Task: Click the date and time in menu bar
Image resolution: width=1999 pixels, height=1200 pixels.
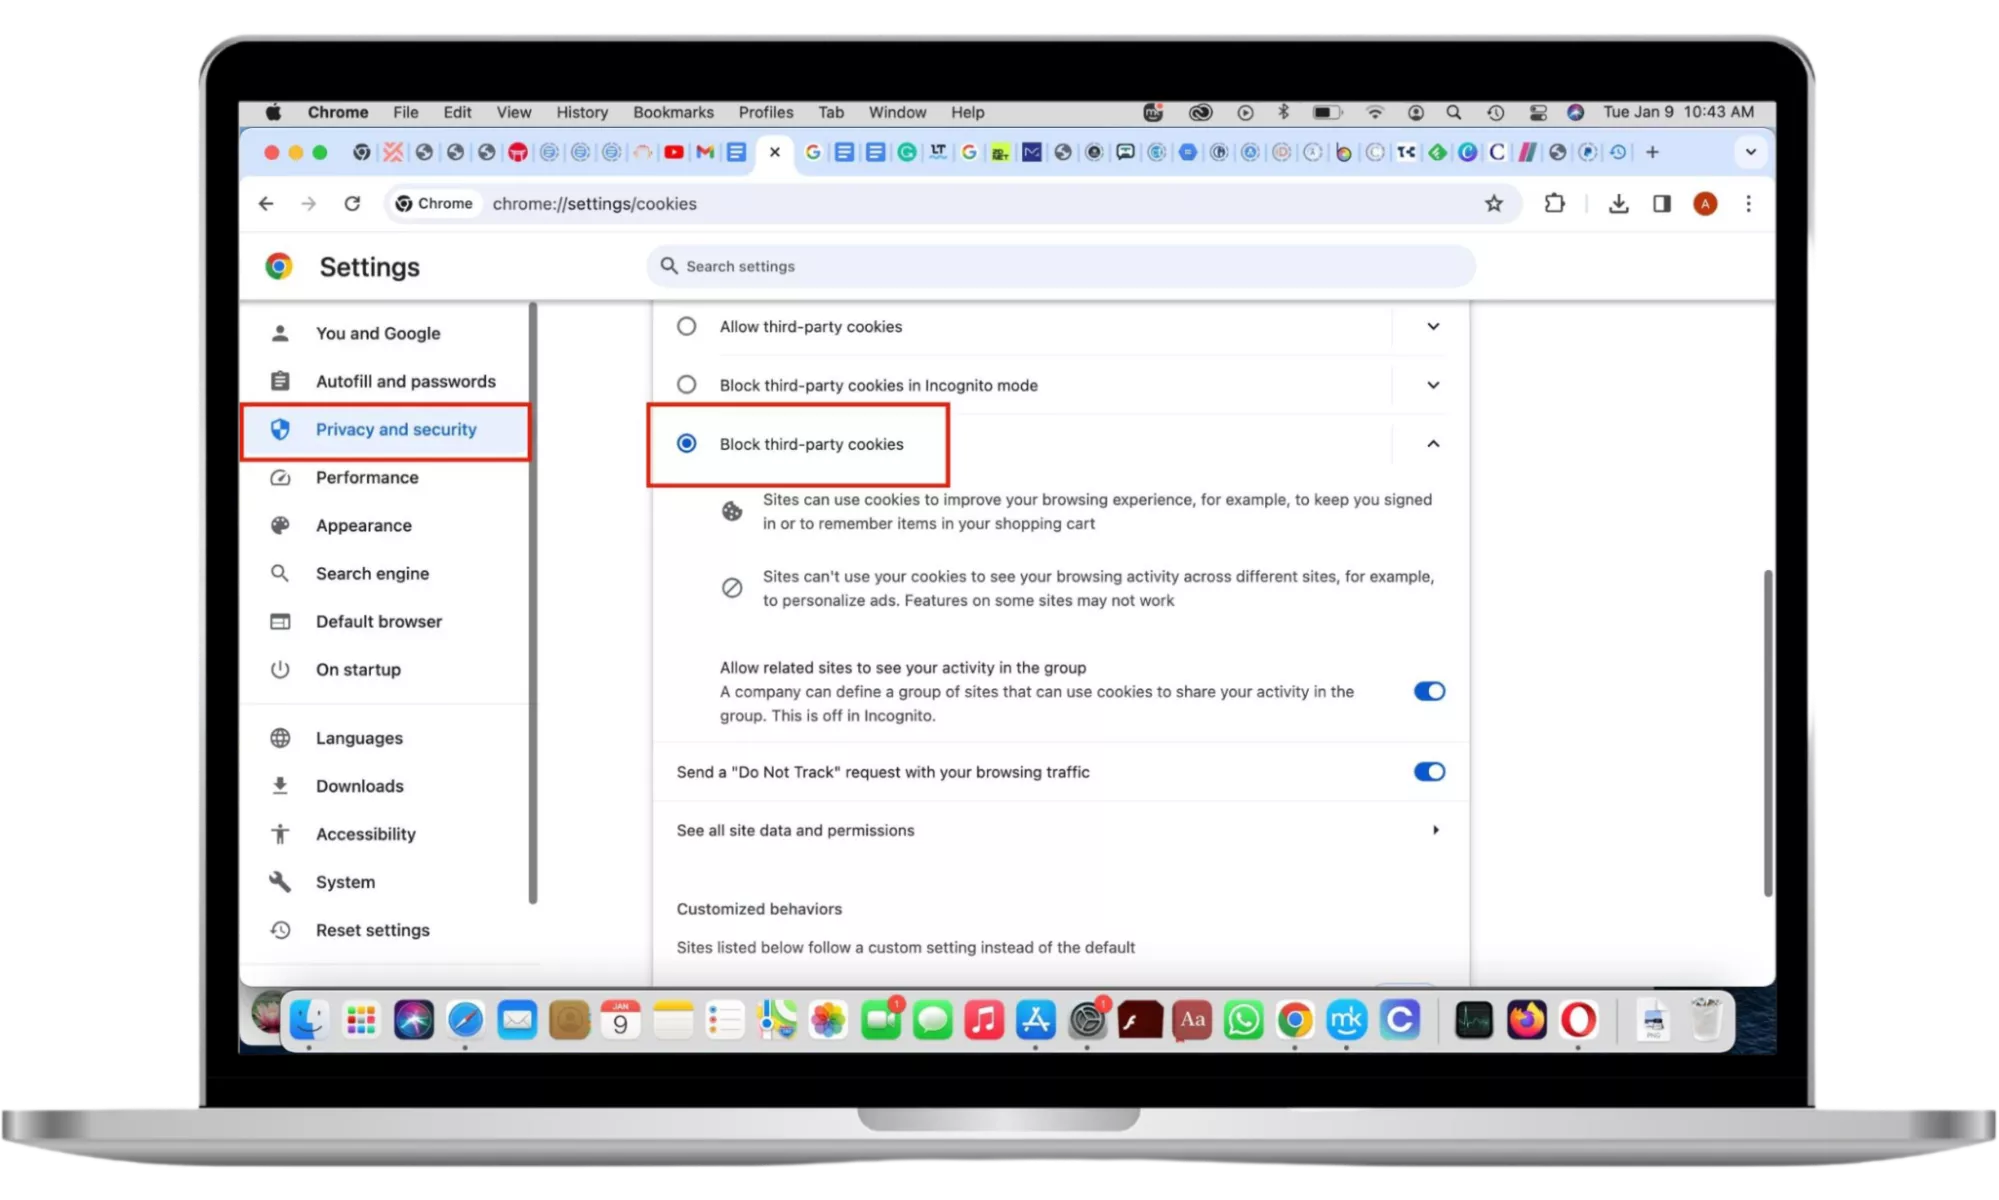Action: (1678, 112)
